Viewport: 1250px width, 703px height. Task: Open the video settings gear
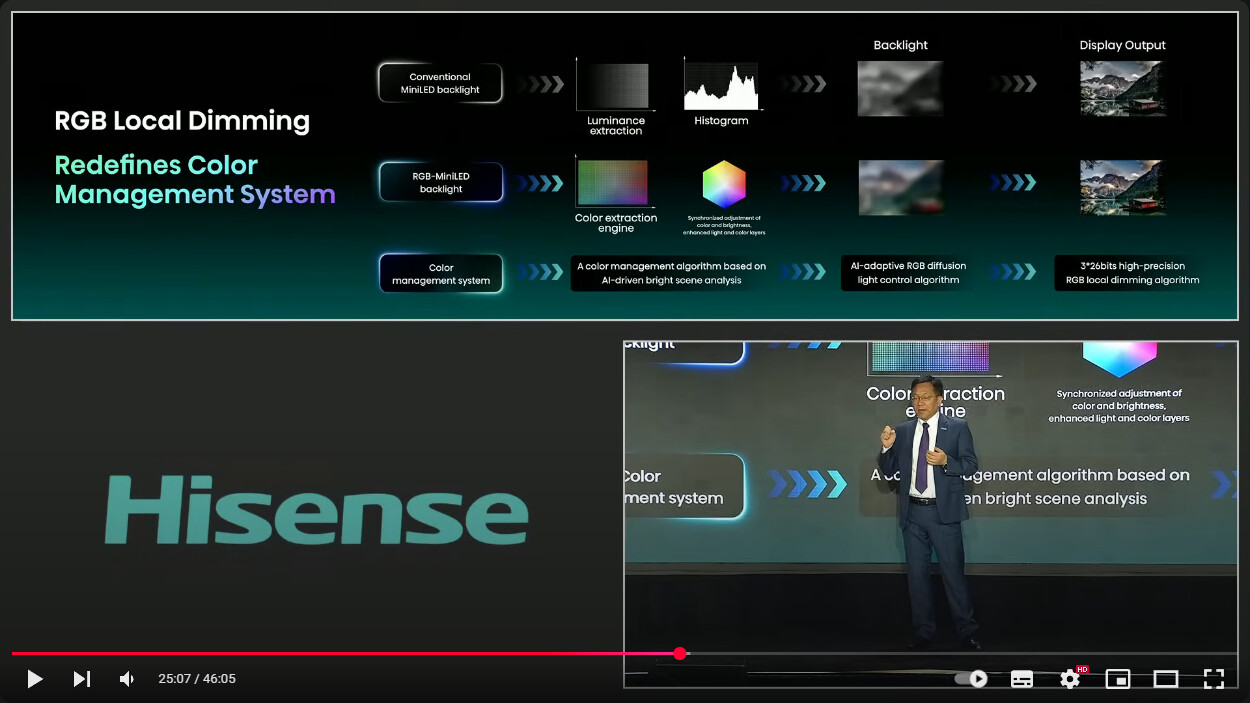(x=1070, y=679)
